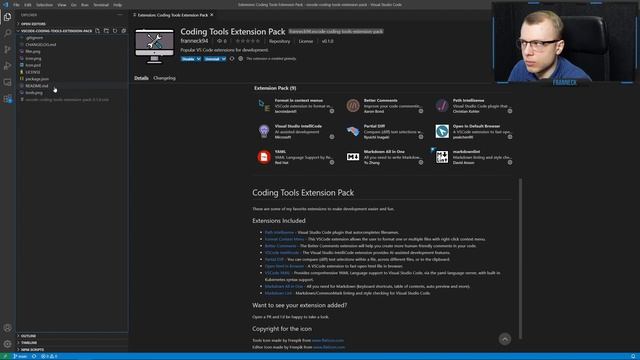Image resolution: width=640 pixels, height=360 pixels.
Task: Open the Terminal menu
Action: pos(101,5)
